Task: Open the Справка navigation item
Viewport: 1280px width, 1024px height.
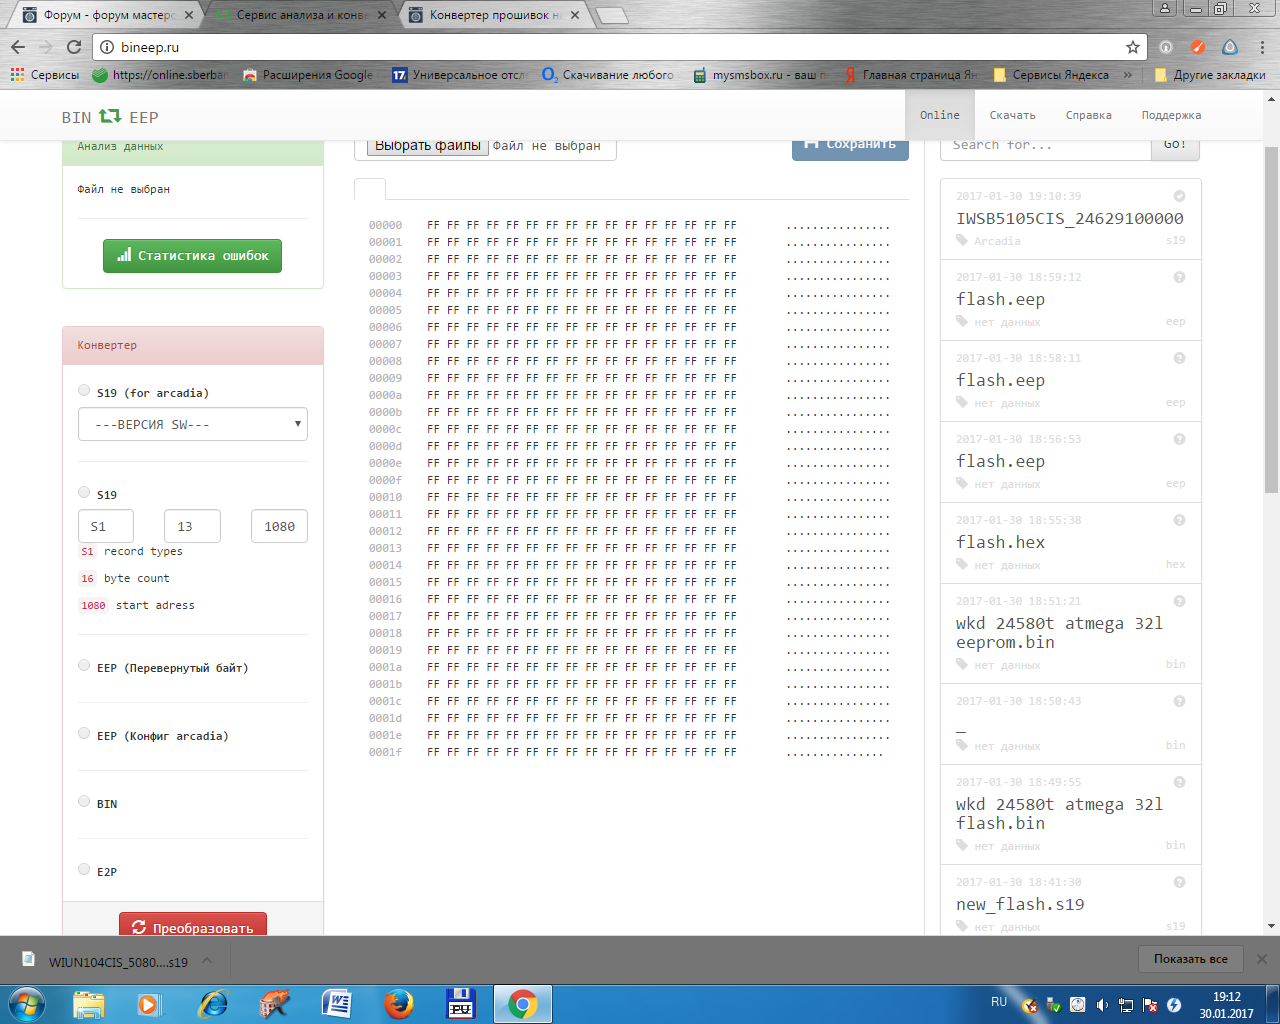Action: click(x=1088, y=116)
